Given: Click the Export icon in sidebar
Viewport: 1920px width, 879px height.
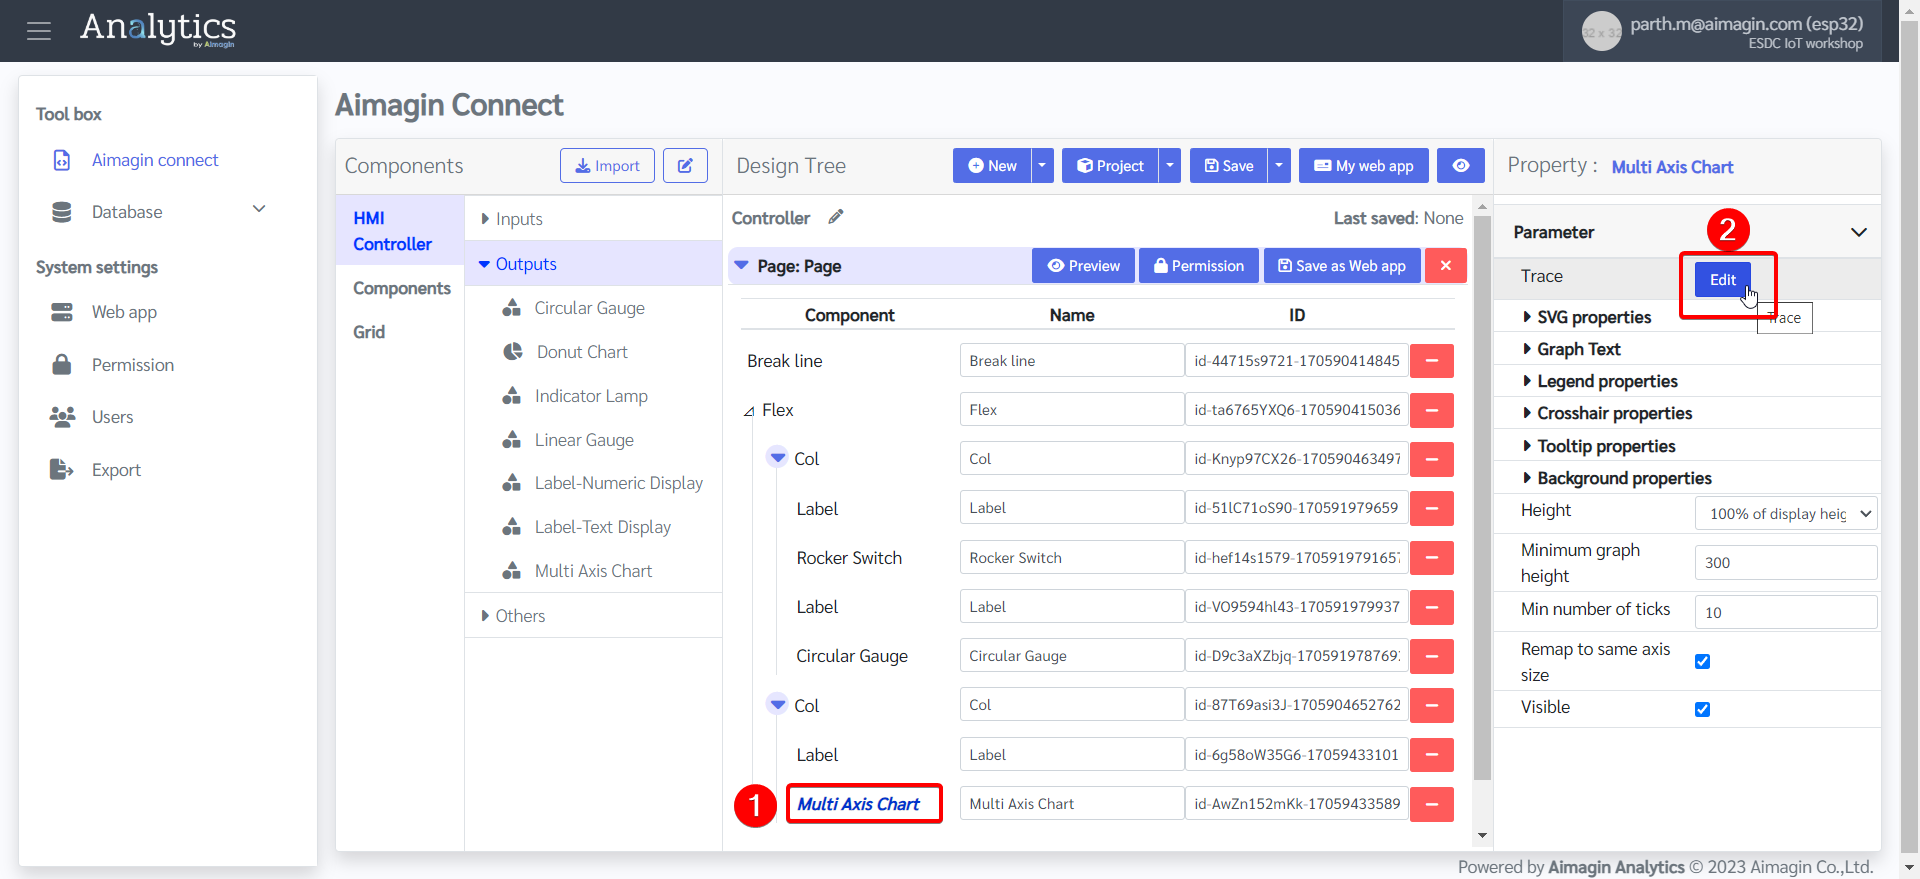Looking at the screenshot, I should coord(62,469).
